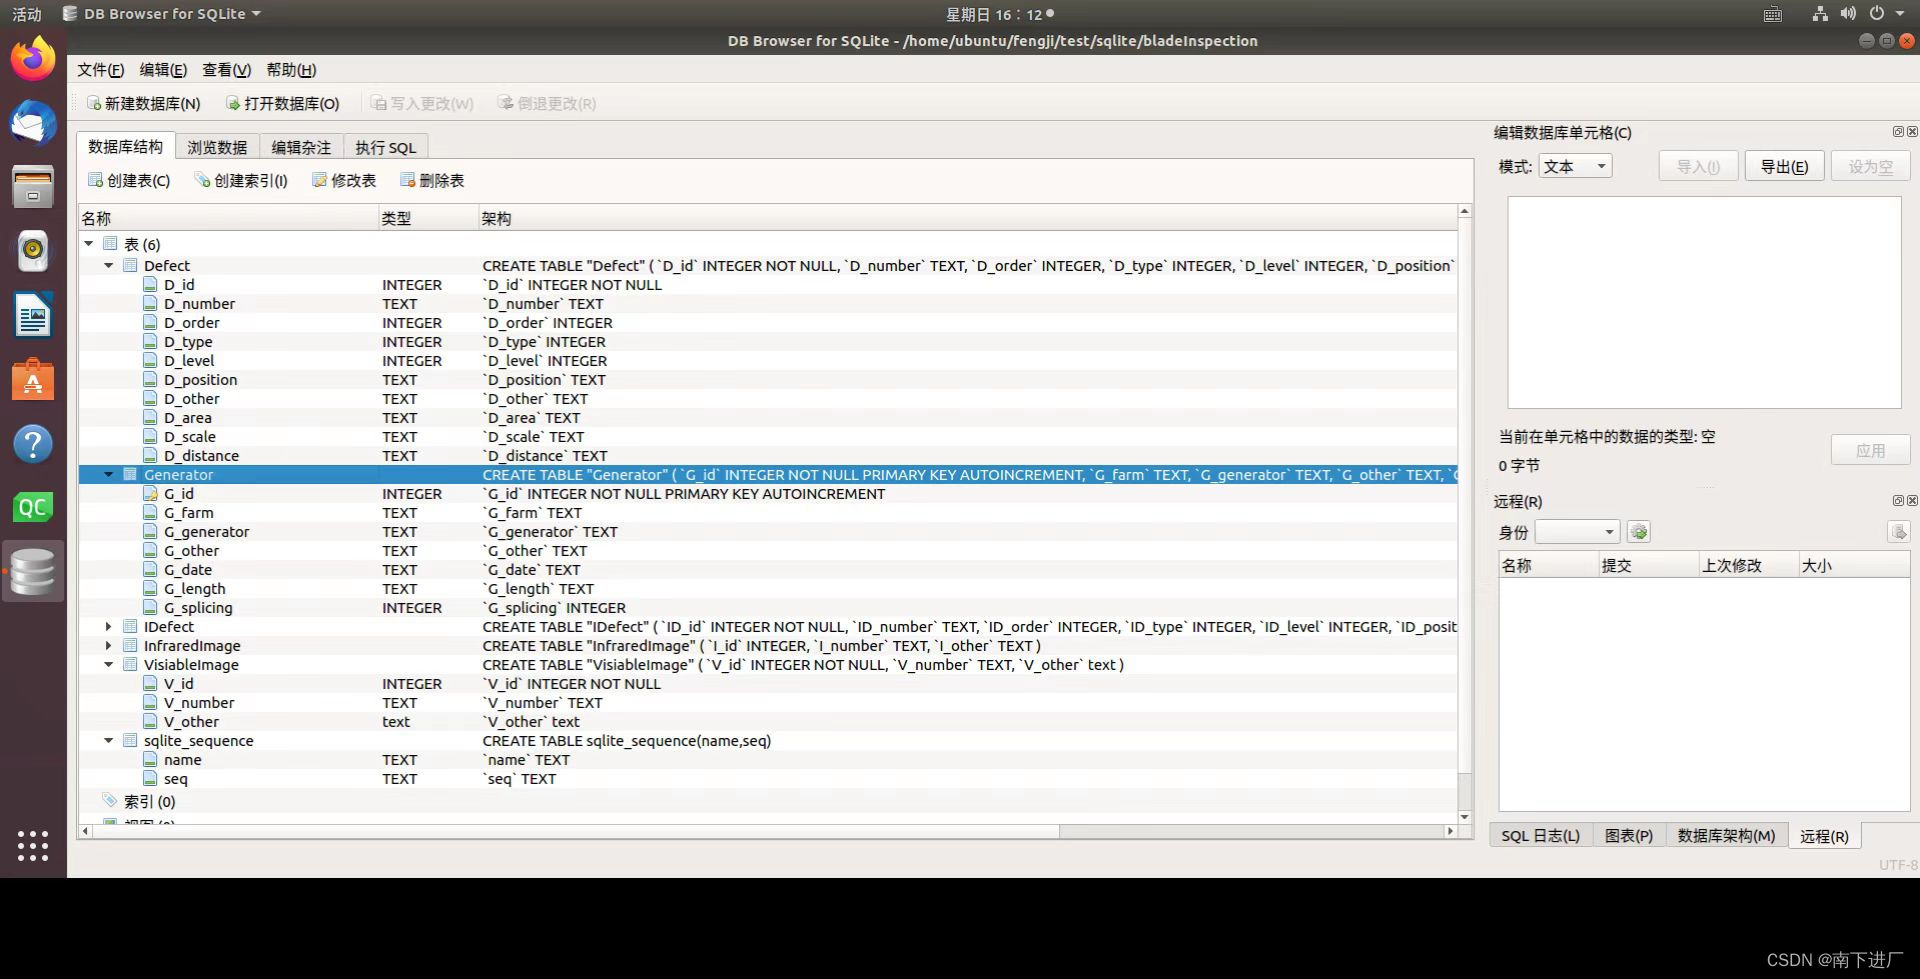Viewport: 1920px width, 979px height.
Task: Open the Help icon in the dock
Action: click(33, 444)
